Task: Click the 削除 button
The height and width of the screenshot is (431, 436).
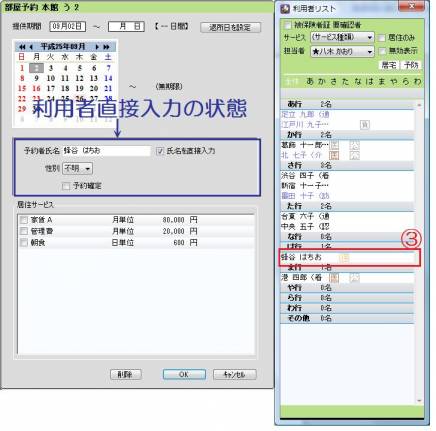Action: click(126, 374)
